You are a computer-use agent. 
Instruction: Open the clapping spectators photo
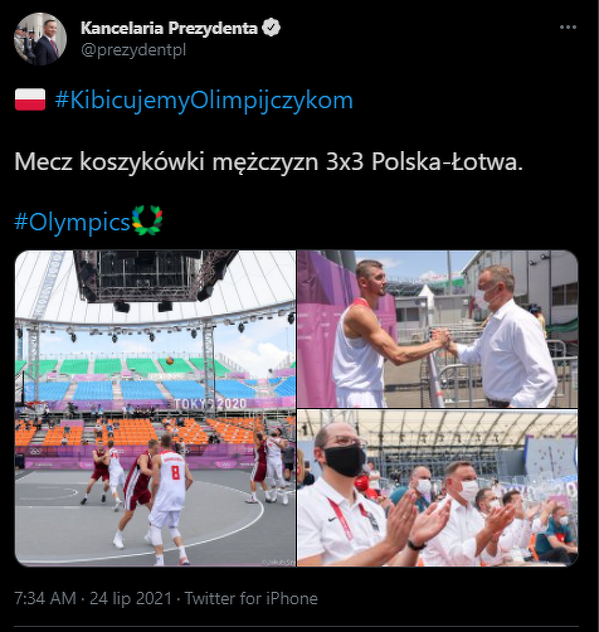point(437,488)
